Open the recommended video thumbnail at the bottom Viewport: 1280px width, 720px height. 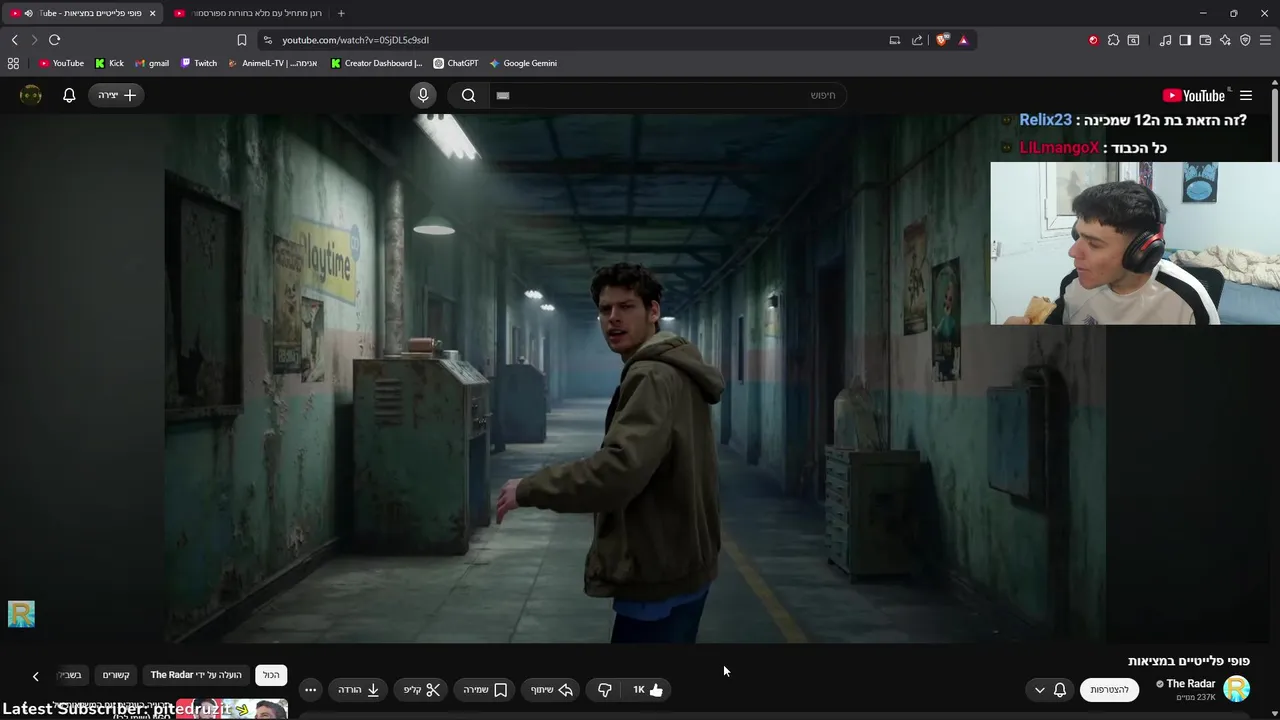[232, 710]
